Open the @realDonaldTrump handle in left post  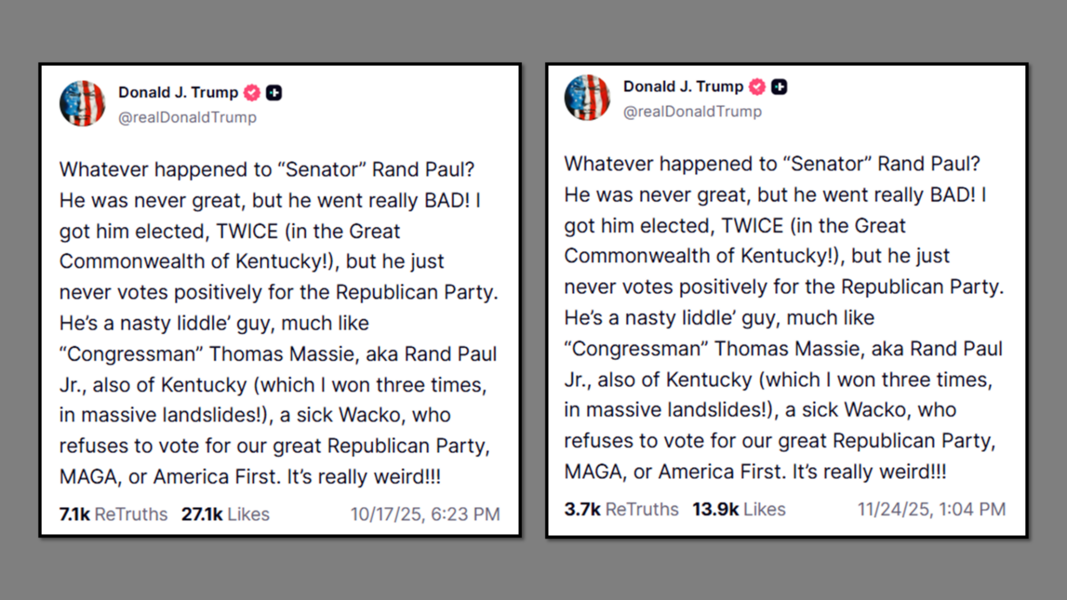click(x=187, y=117)
